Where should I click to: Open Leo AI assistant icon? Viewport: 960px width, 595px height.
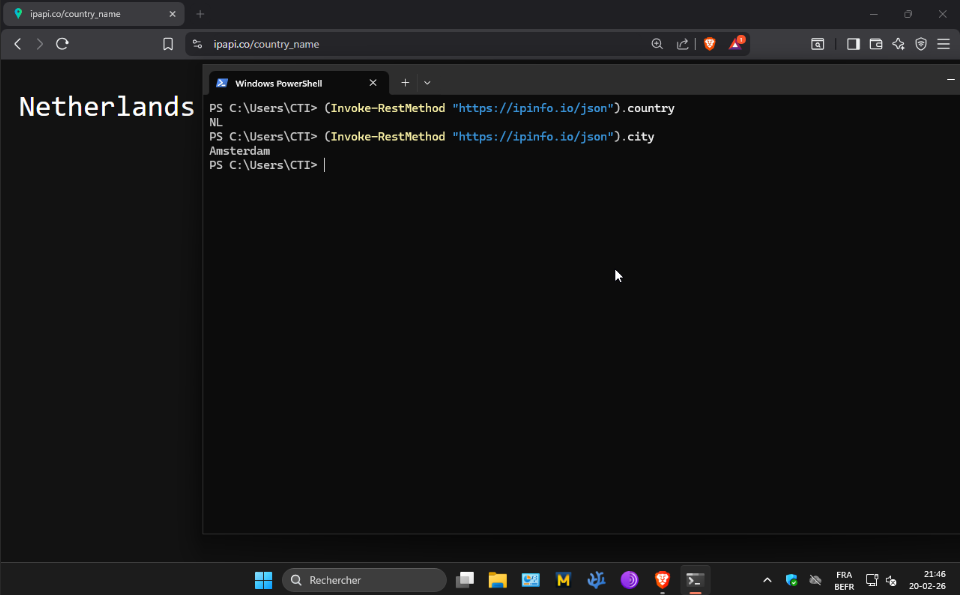pos(898,44)
